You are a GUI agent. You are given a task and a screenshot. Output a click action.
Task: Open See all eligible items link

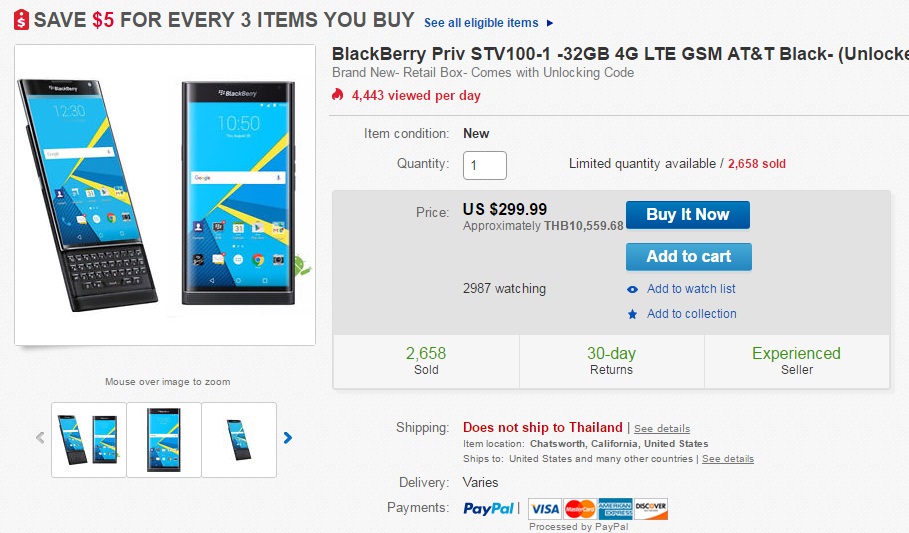click(488, 22)
